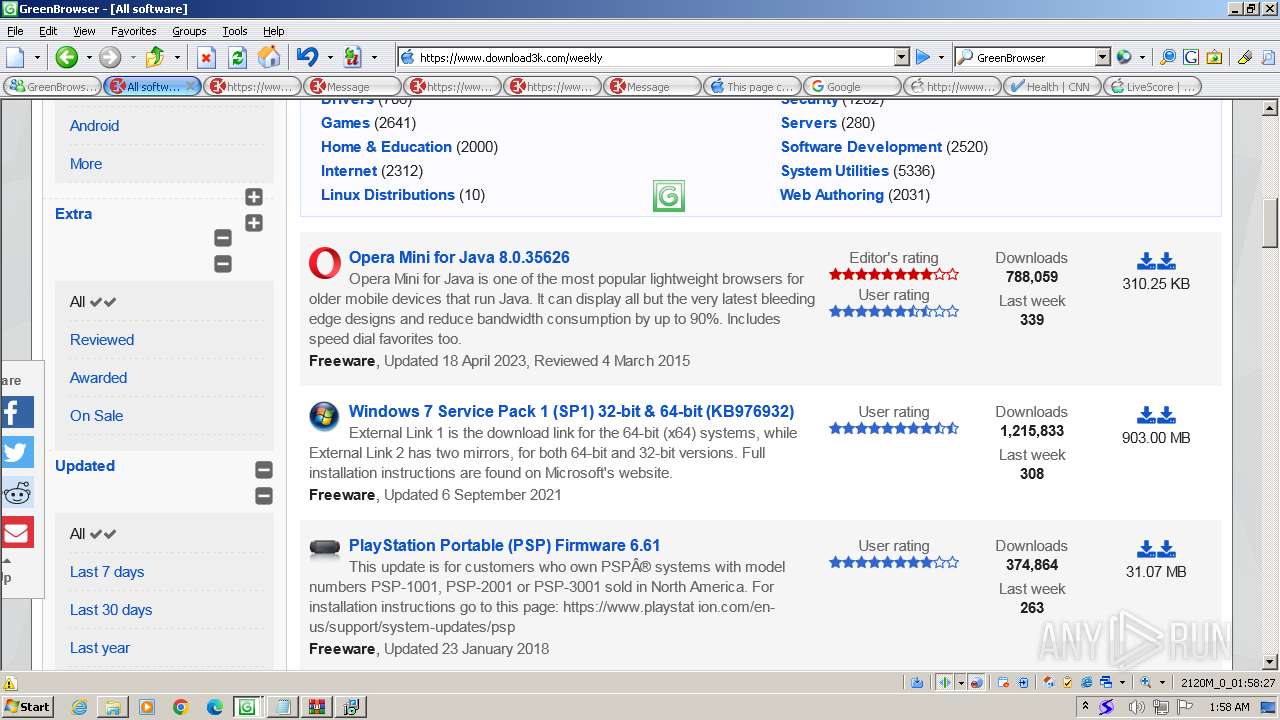This screenshot has height=720, width=1280.
Task: Open PlayStation Portable Firmware 6.61 link
Action: coord(504,545)
